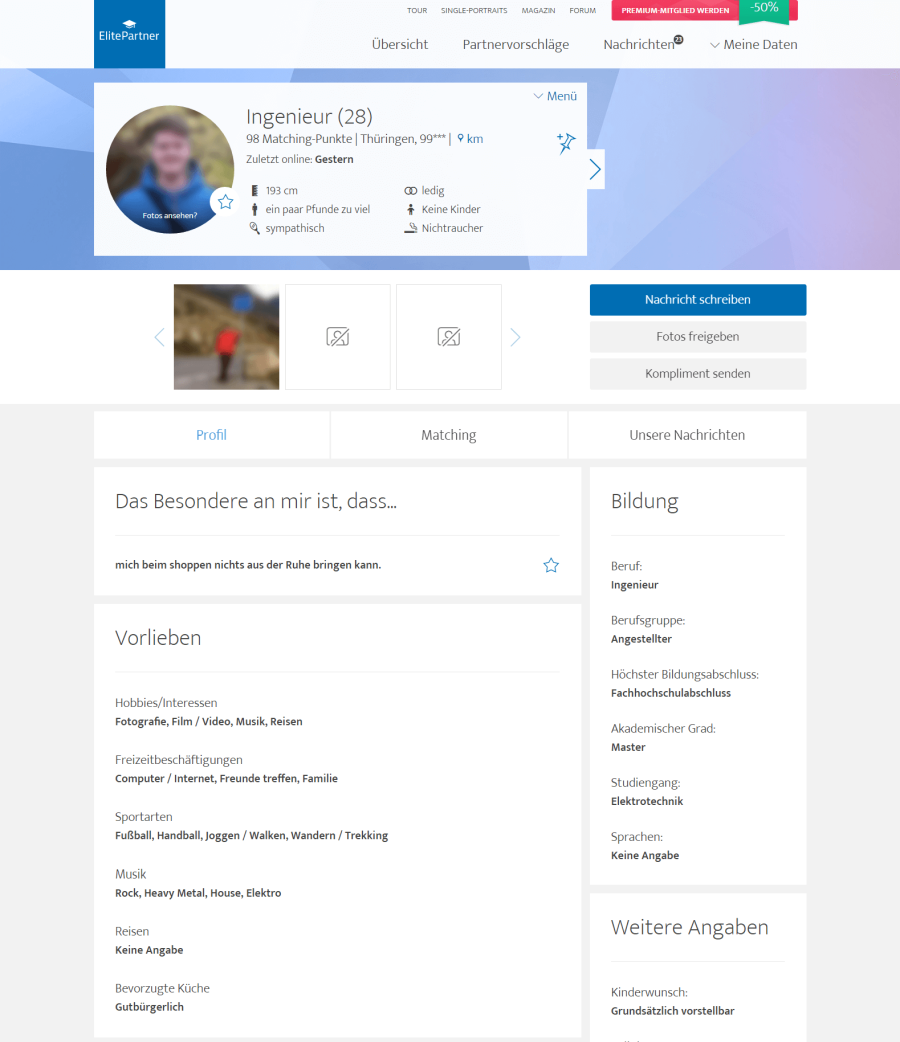Click the second hidden photo placeholder icon
This screenshot has width=900, height=1042.
449,337
